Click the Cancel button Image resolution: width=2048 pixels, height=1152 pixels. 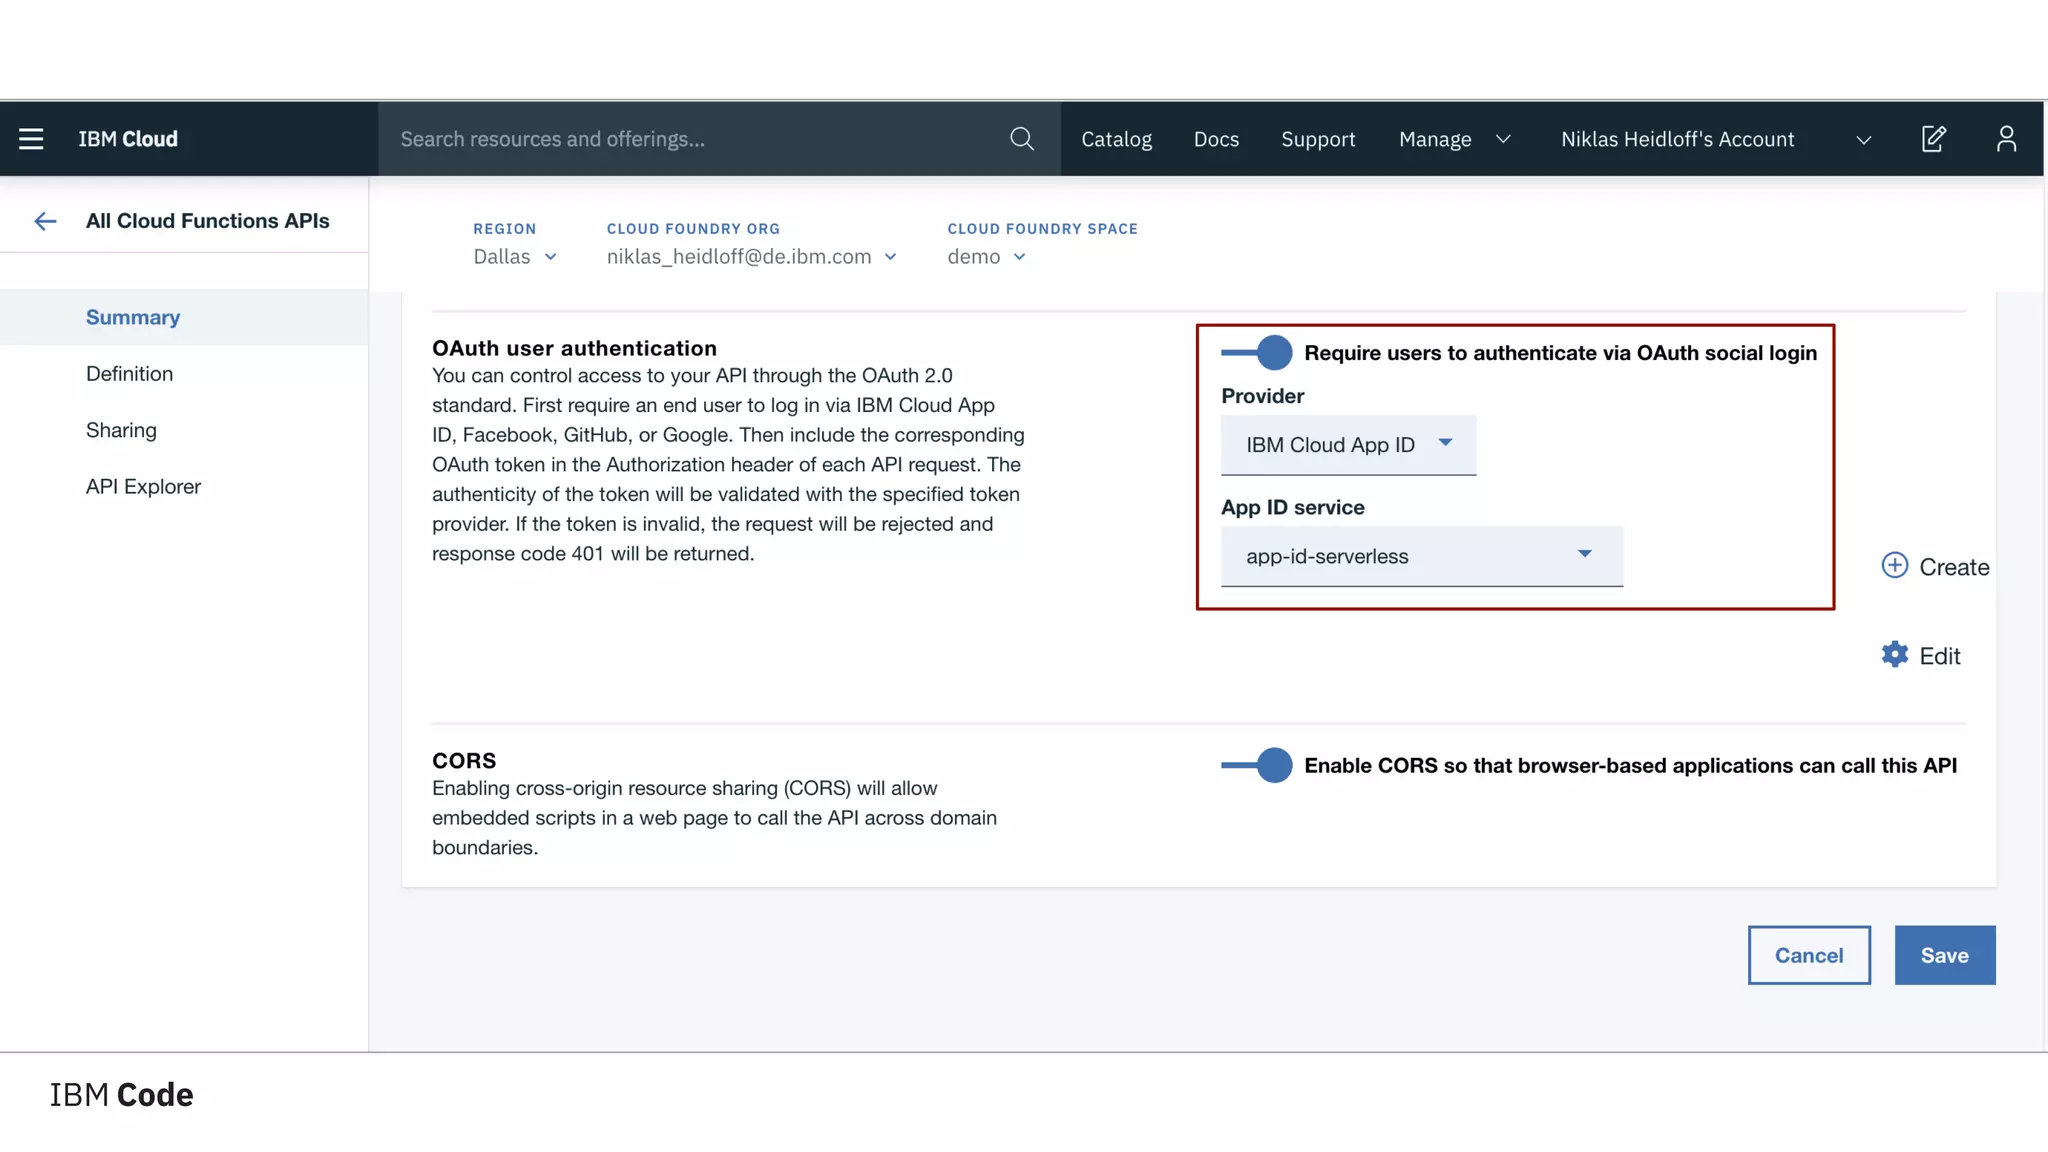click(1808, 955)
